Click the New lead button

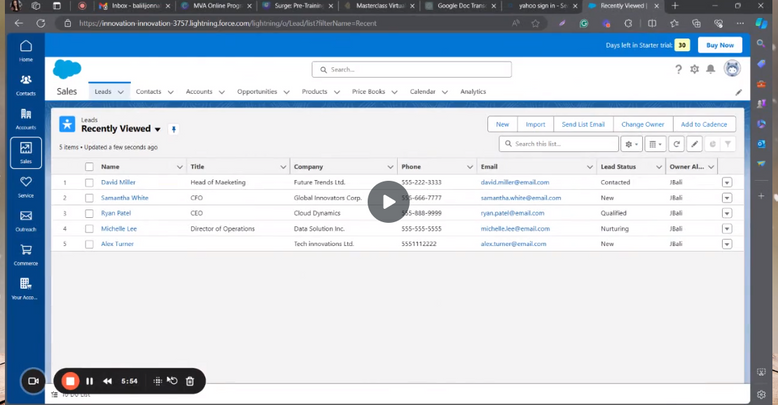click(503, 125)
